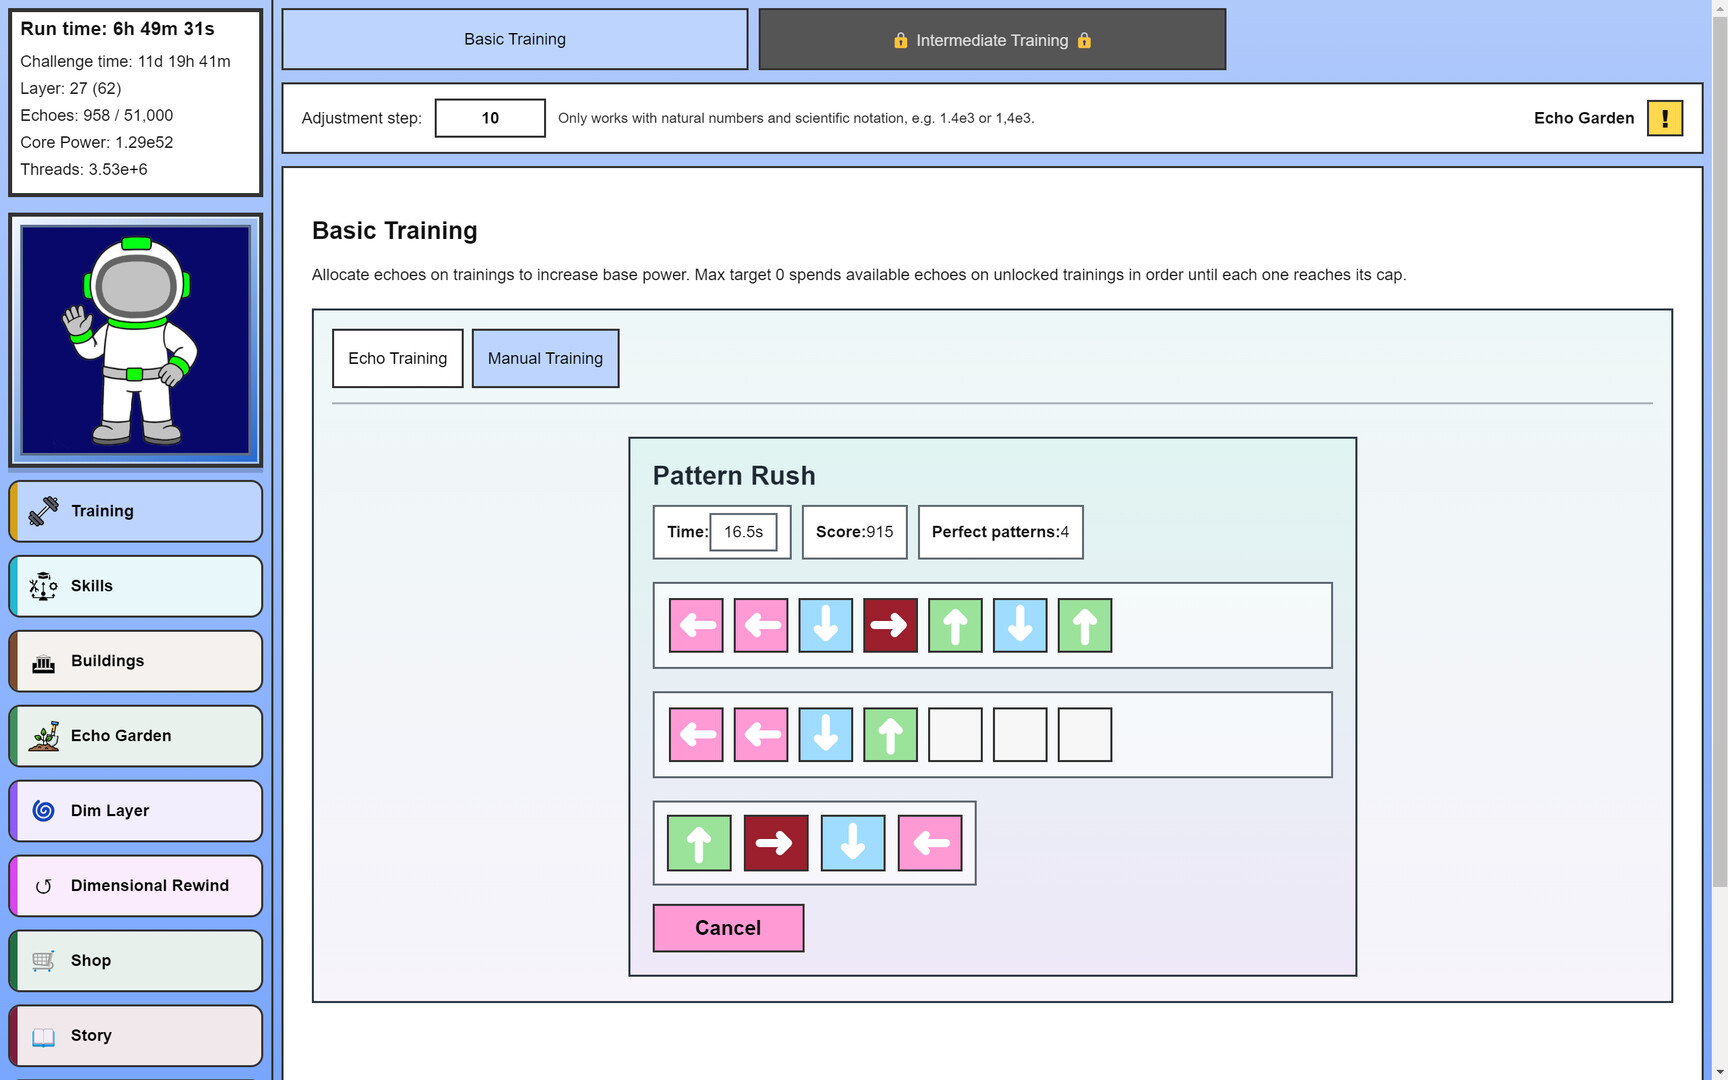Click the Threads: 3.53e+6 stat
Viewport: 1728px width, 1080px height.
click(x=84, y=169)
